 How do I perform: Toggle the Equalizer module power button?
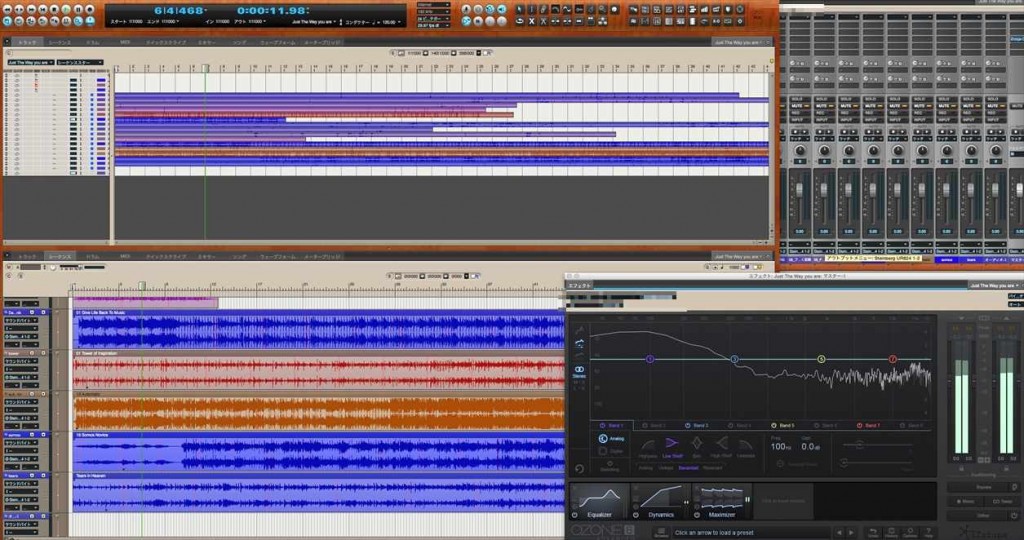[x=575, y=515]
